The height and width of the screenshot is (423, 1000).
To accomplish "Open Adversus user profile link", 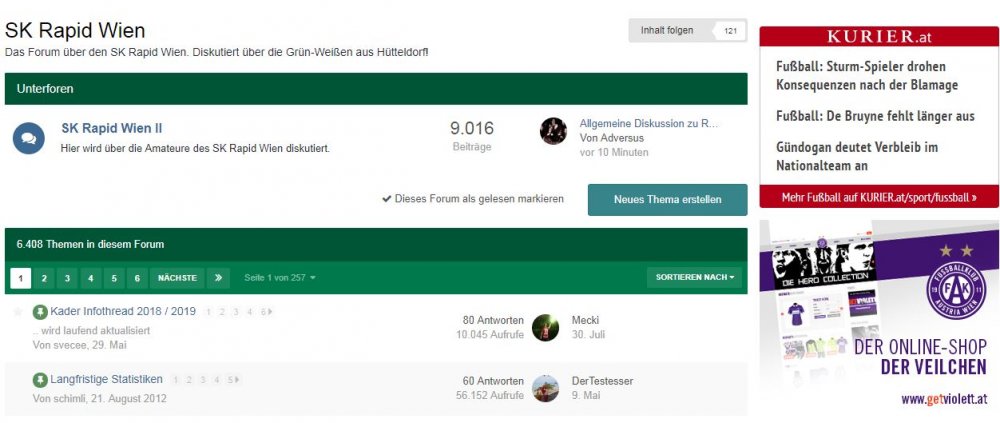I will pyautogui.click(x=622, y=138).
